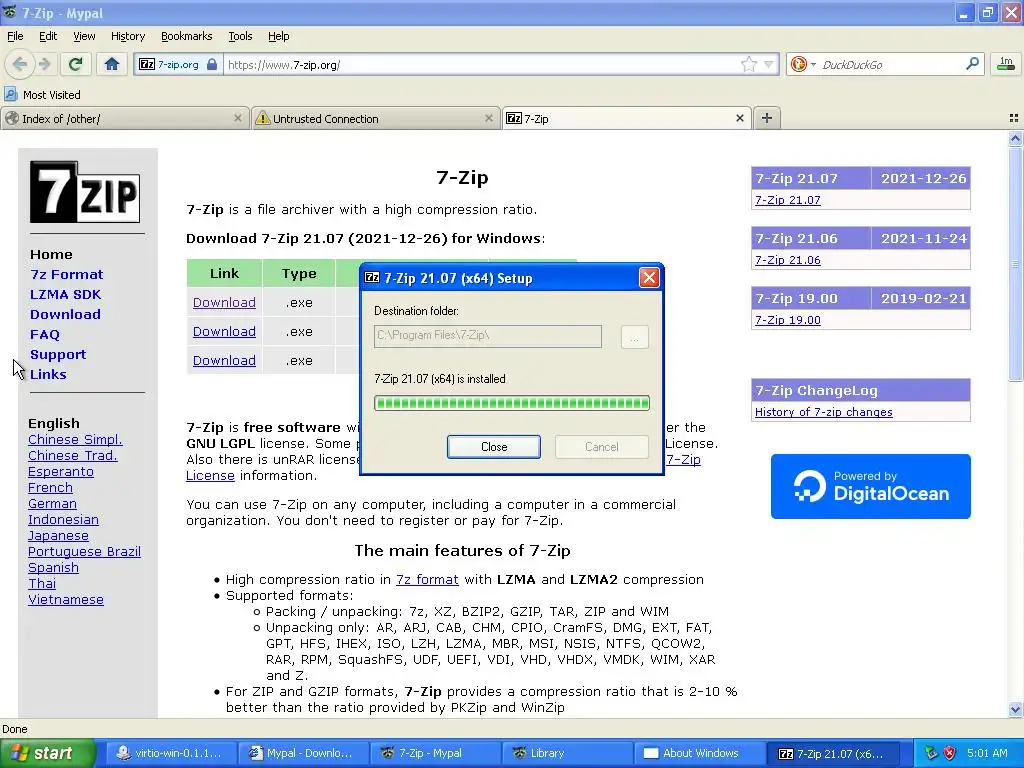Click Close in the 7-Zip Setup dialog
1024x768 pixels.
(494, 447)
